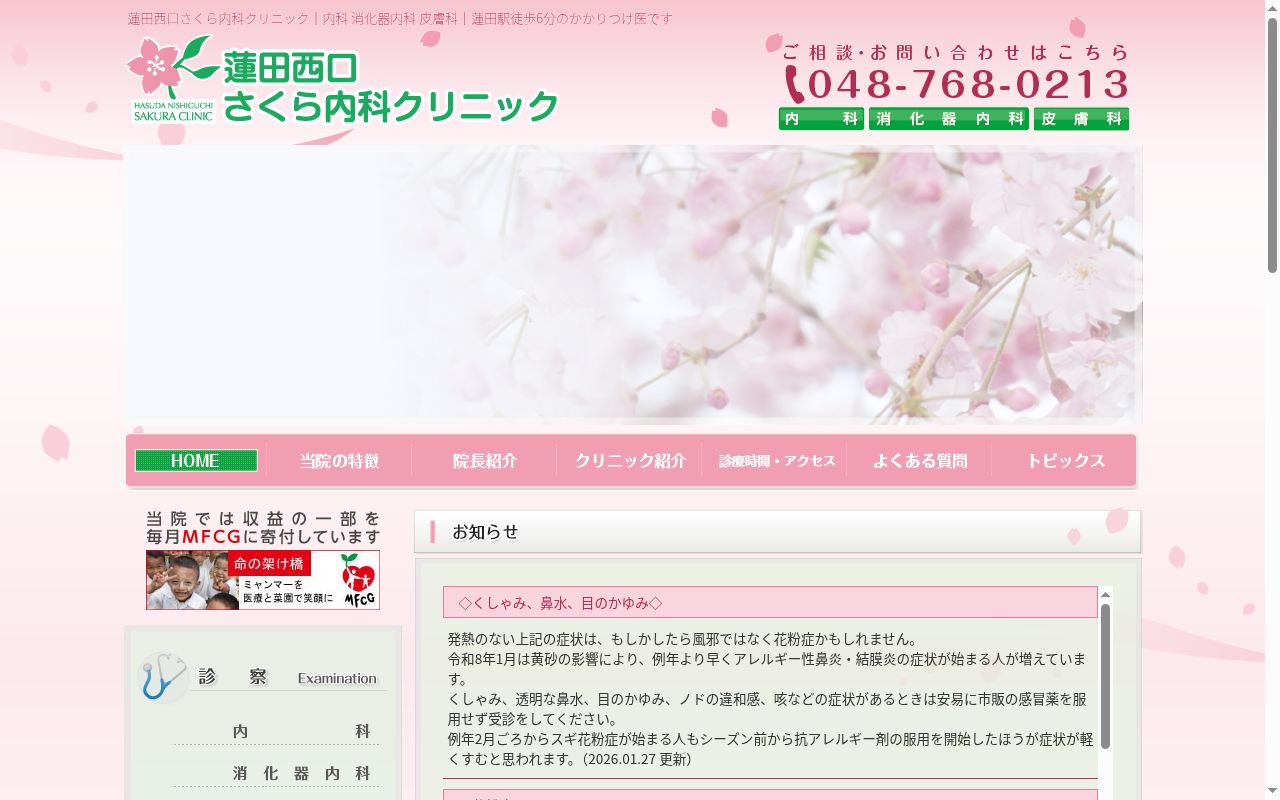The height and width of the screenshot is (800, 1280).
Task: Click the green 消化器内科 badge in the header
Action: pos(948,119)
